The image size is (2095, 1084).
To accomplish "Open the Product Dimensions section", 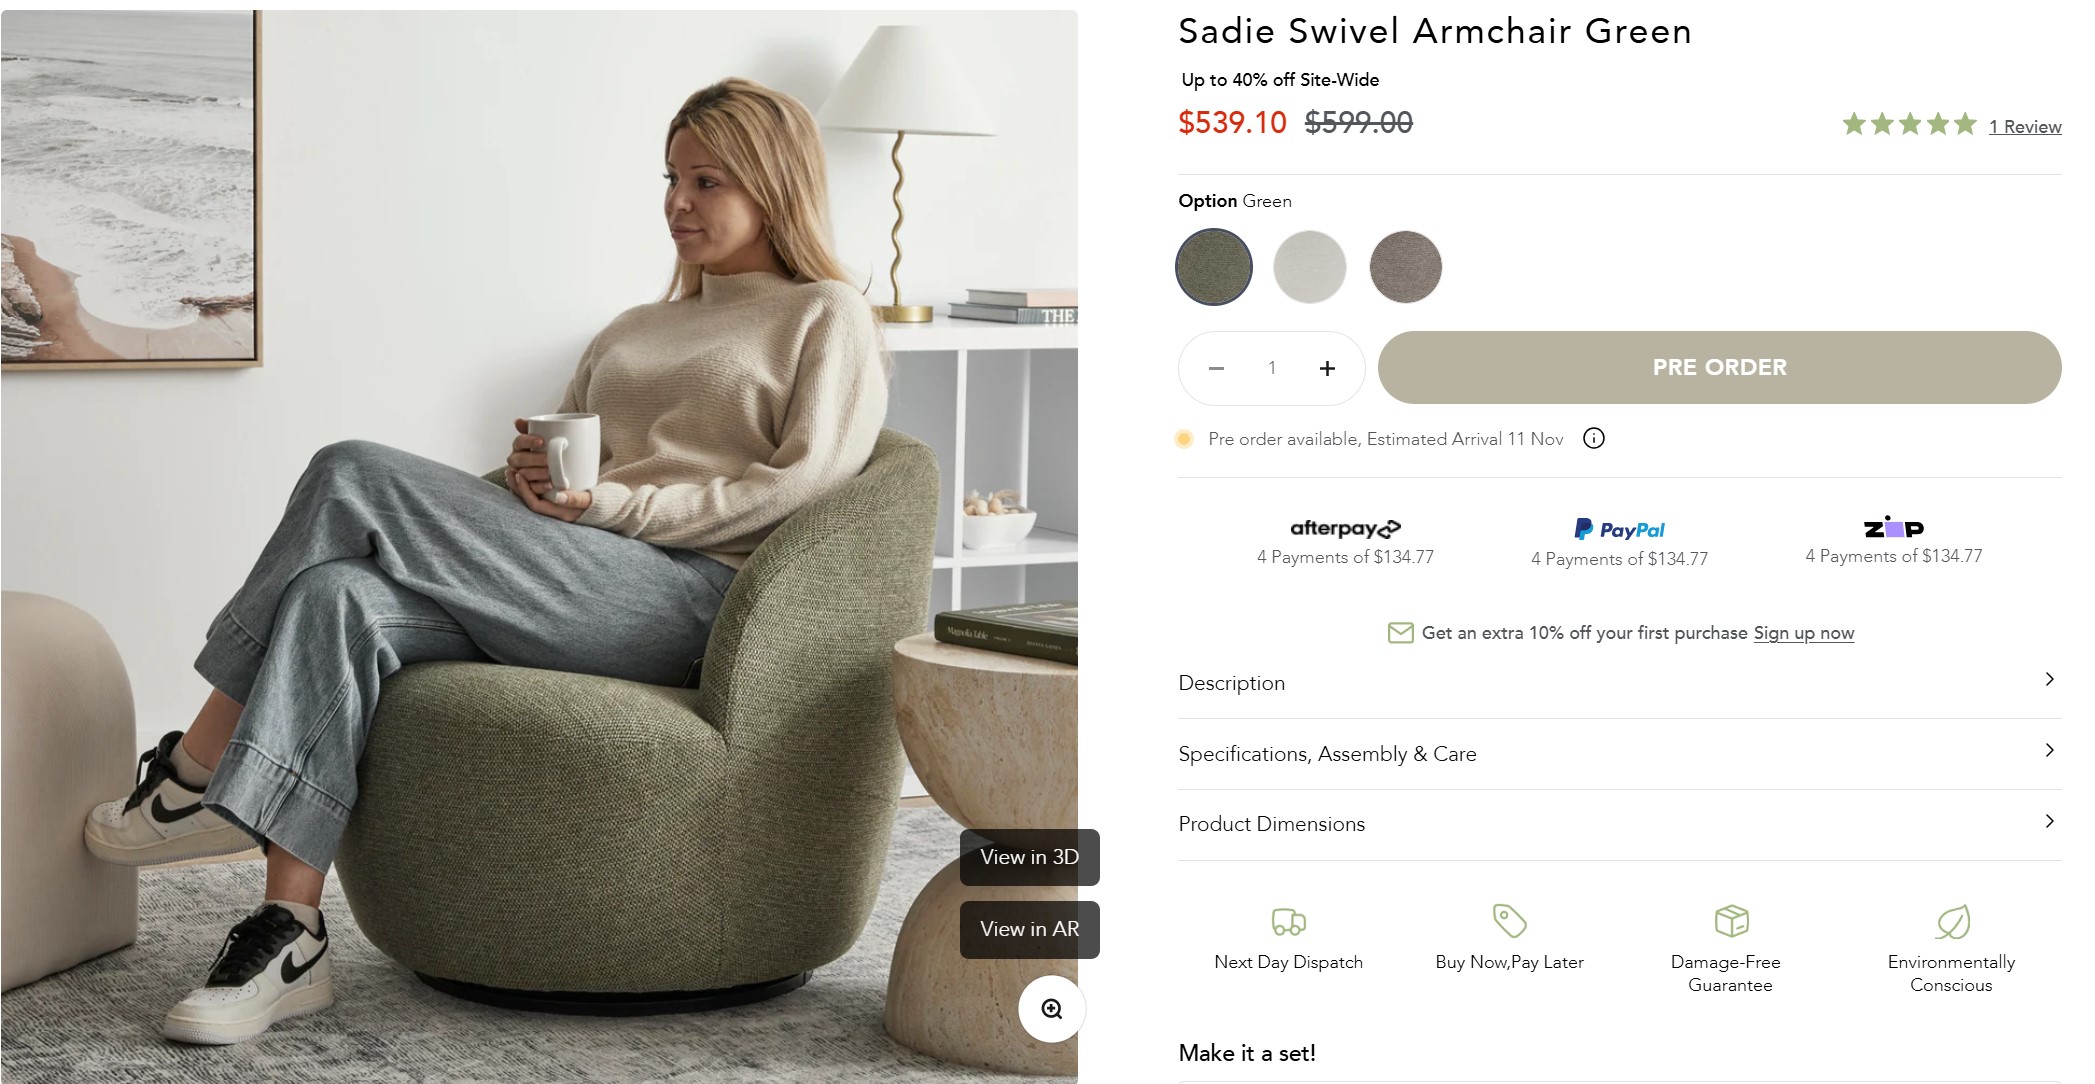I will [x=1619, y=824].
